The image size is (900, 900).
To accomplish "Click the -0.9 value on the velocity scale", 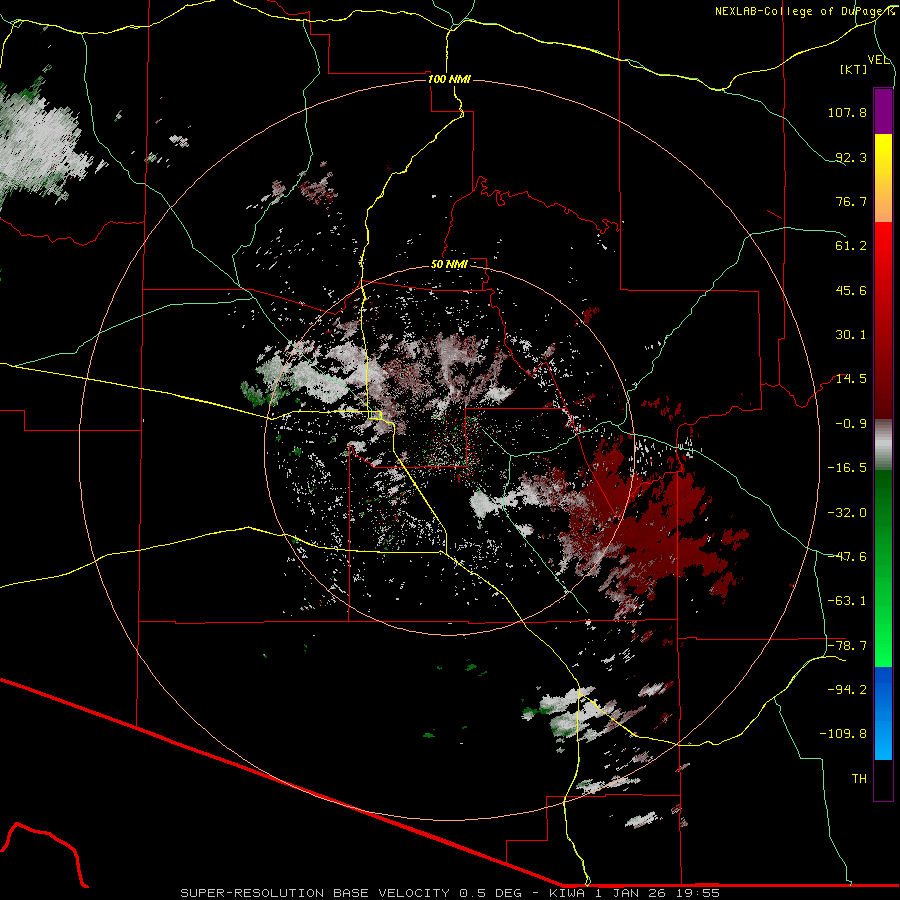I will pos(851,424).
